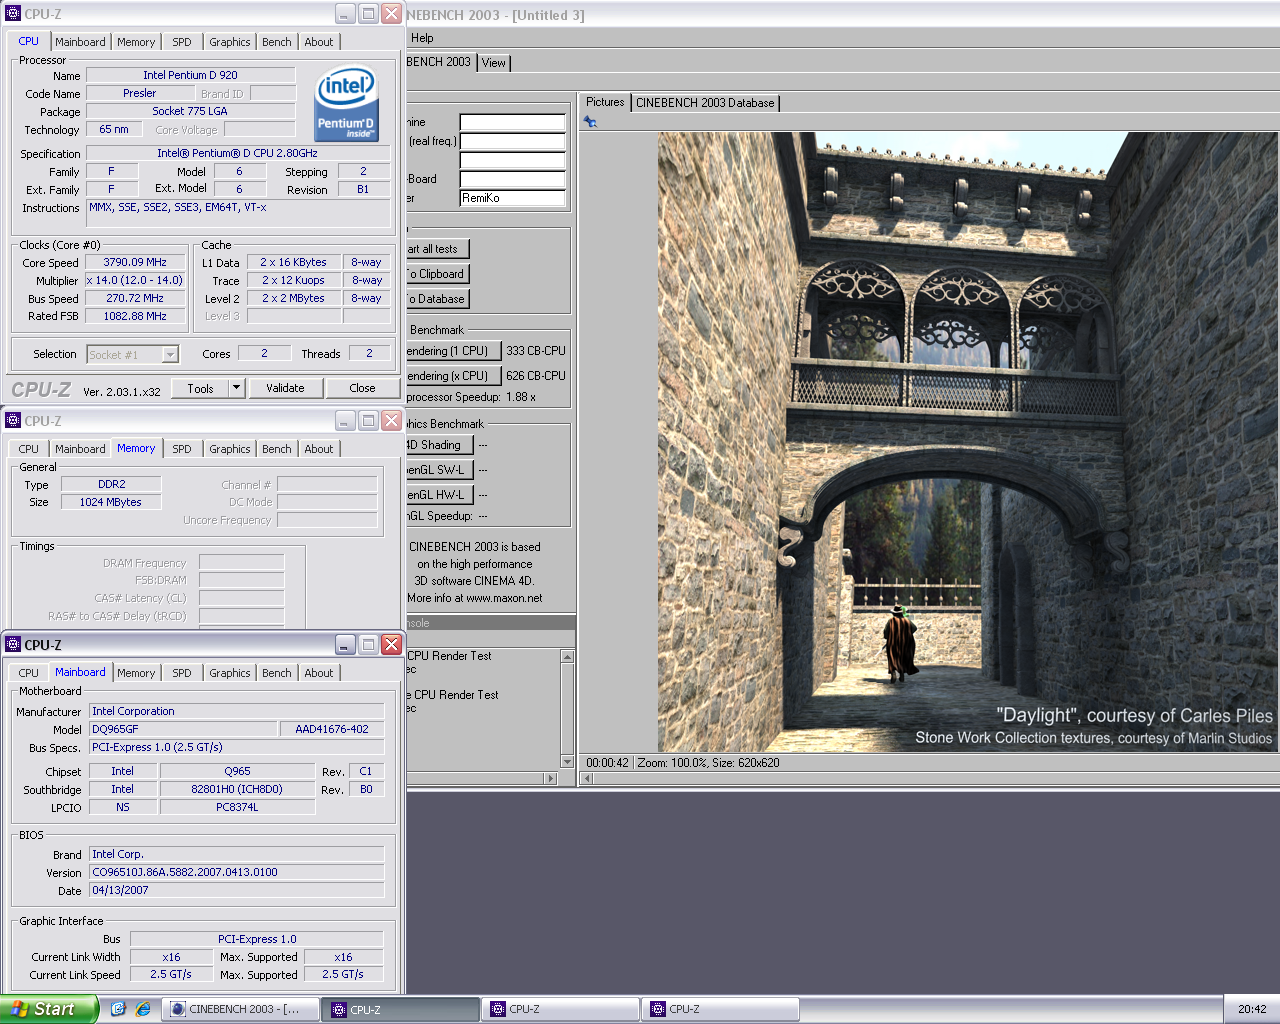The height and width of the screenshot is (1024, 1280).
Task: Open the Help menu in CINEBENCH
Action: (422, 38)
